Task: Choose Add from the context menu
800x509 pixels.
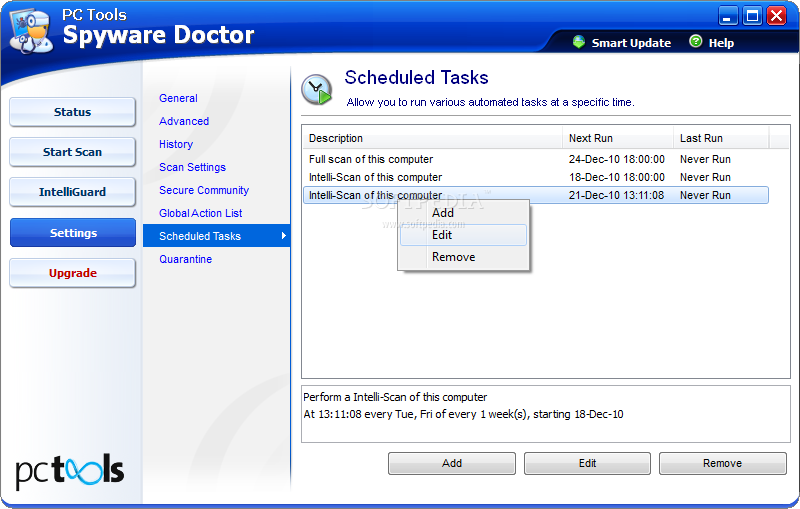Action: coord(463,213)
